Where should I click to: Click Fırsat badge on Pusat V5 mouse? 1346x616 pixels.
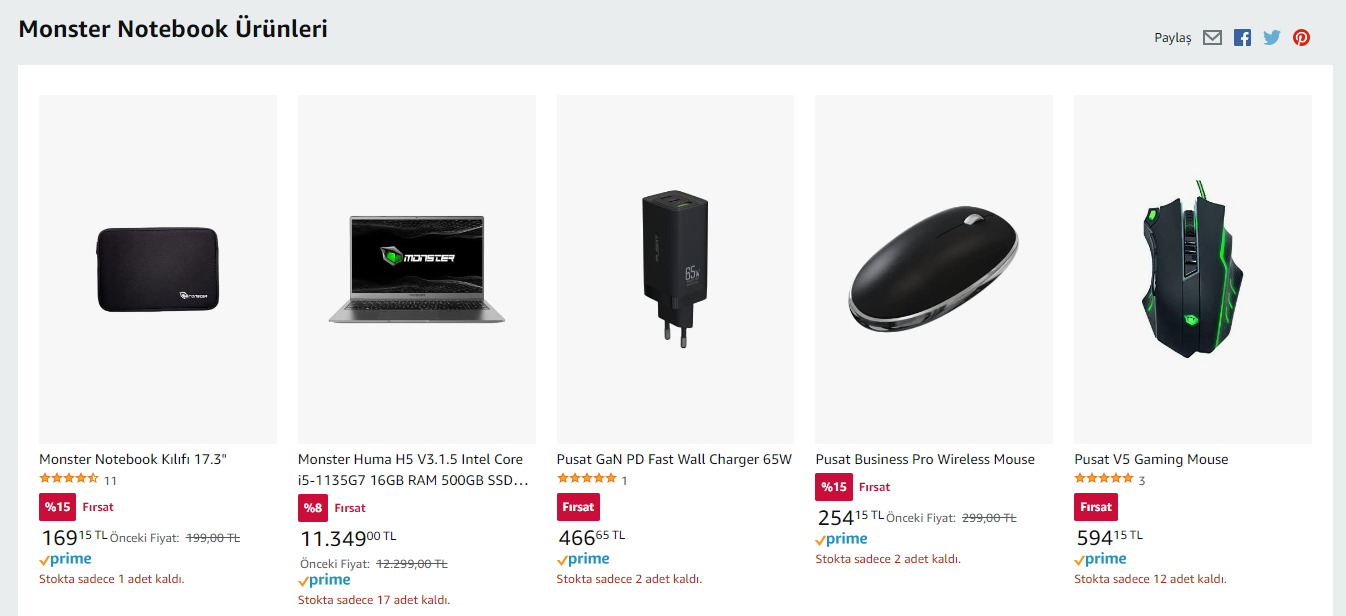coord(1095,507)
